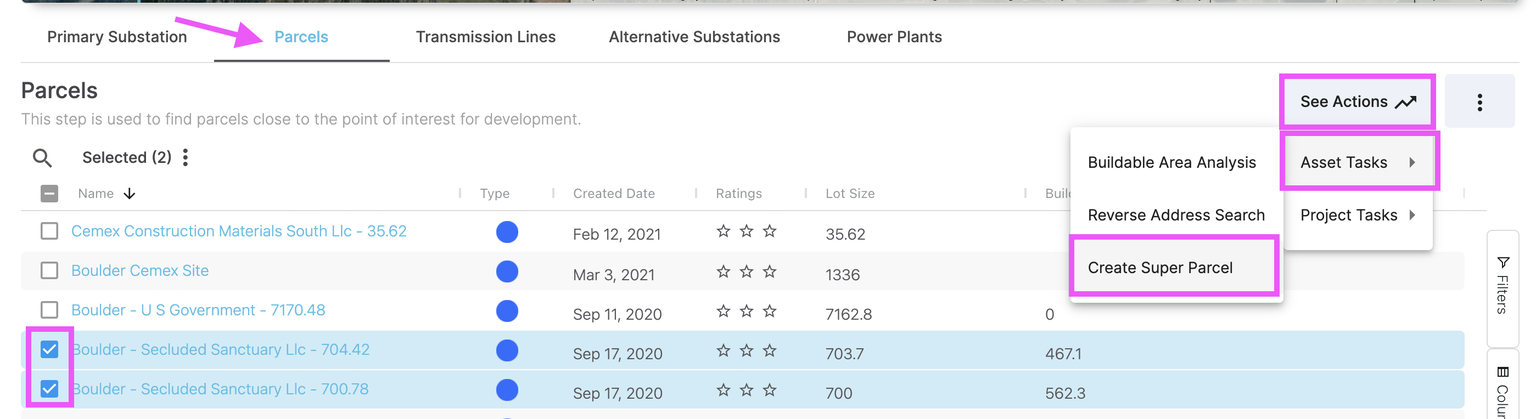Choose Buildable Area Analysis option
The height and width of the screenshot is (419, 1536).
click(x=1172, y=162)
